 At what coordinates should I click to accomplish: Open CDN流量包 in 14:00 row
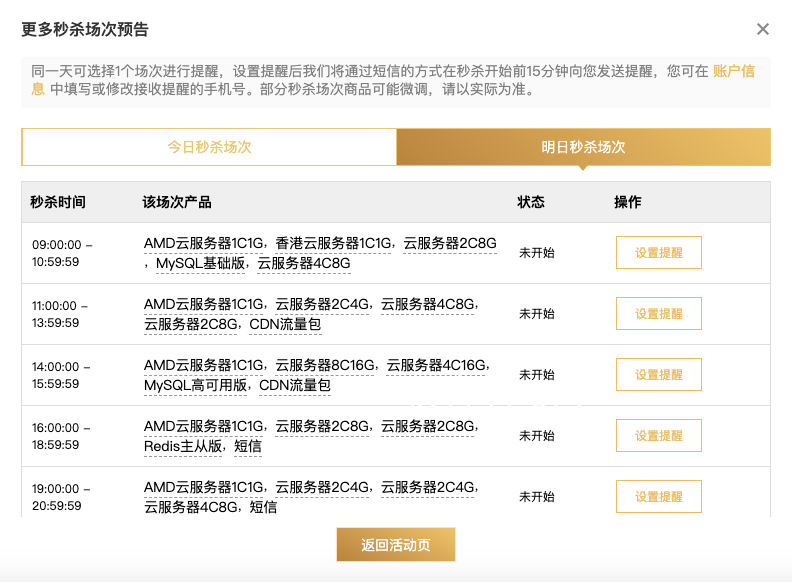click(x=295, y=385)
